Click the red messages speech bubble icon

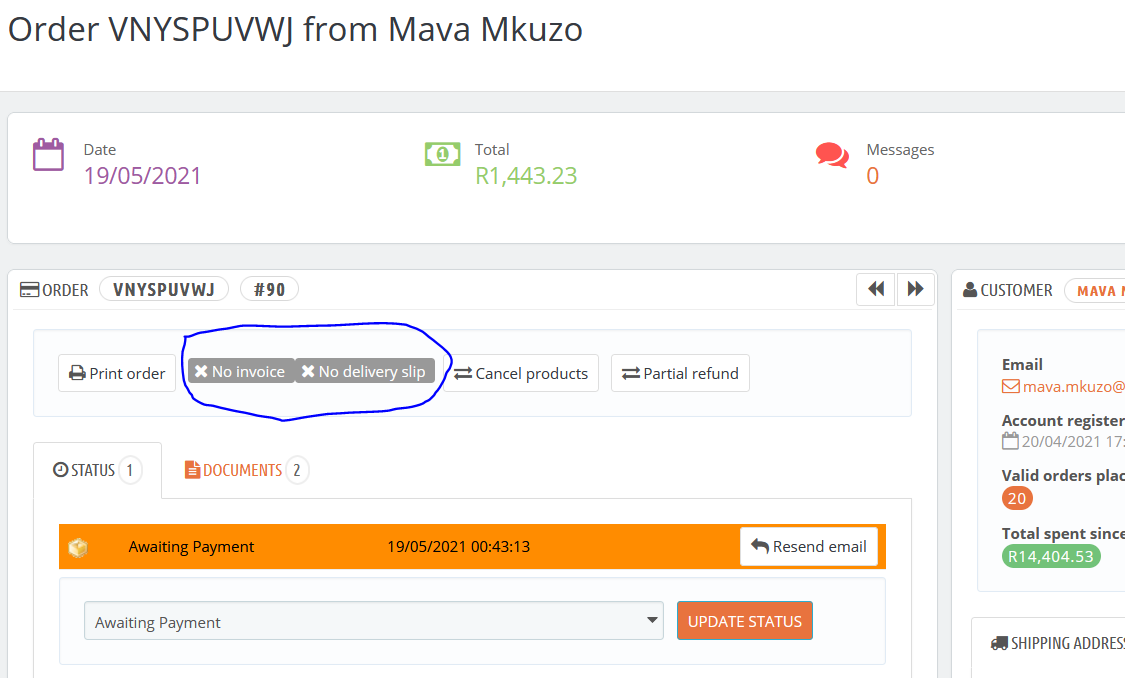tap(832, 155)
